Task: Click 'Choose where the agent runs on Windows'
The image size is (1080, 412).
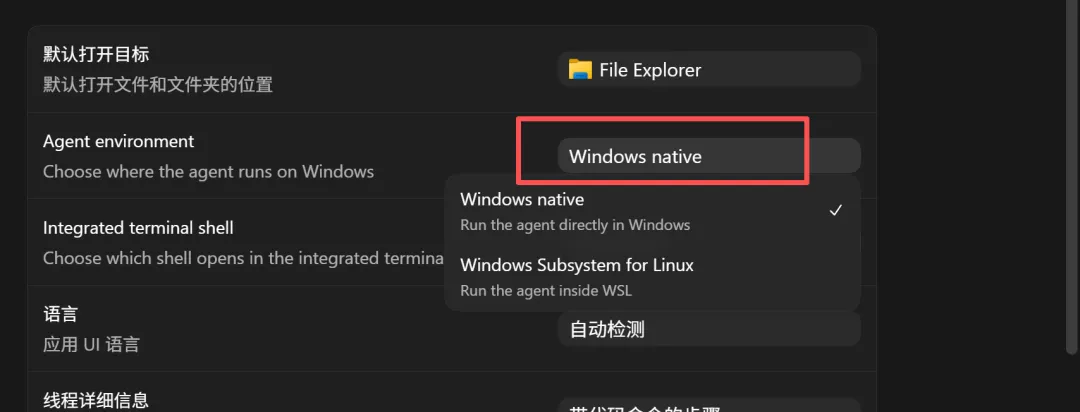Action: 208,171
